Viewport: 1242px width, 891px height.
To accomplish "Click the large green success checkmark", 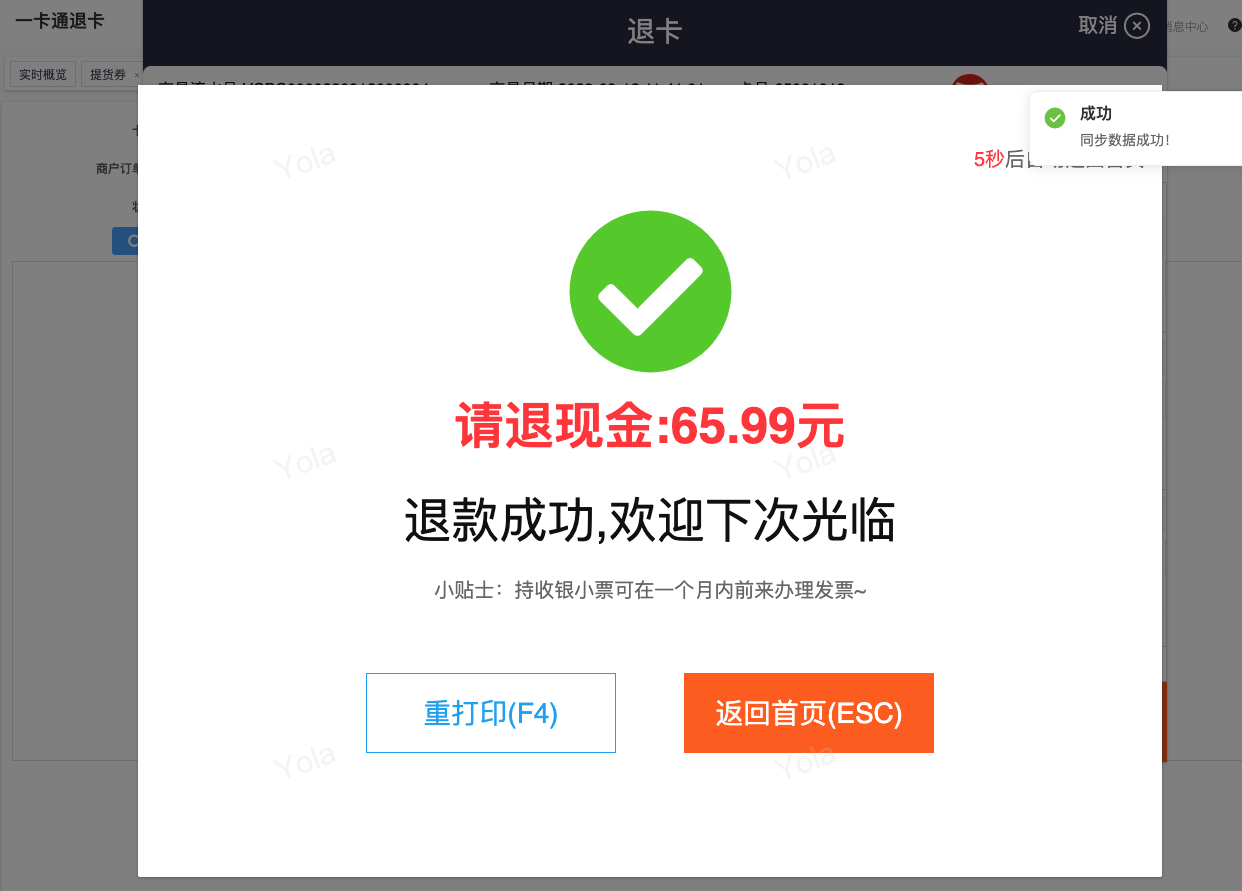I will pos(650,291).
